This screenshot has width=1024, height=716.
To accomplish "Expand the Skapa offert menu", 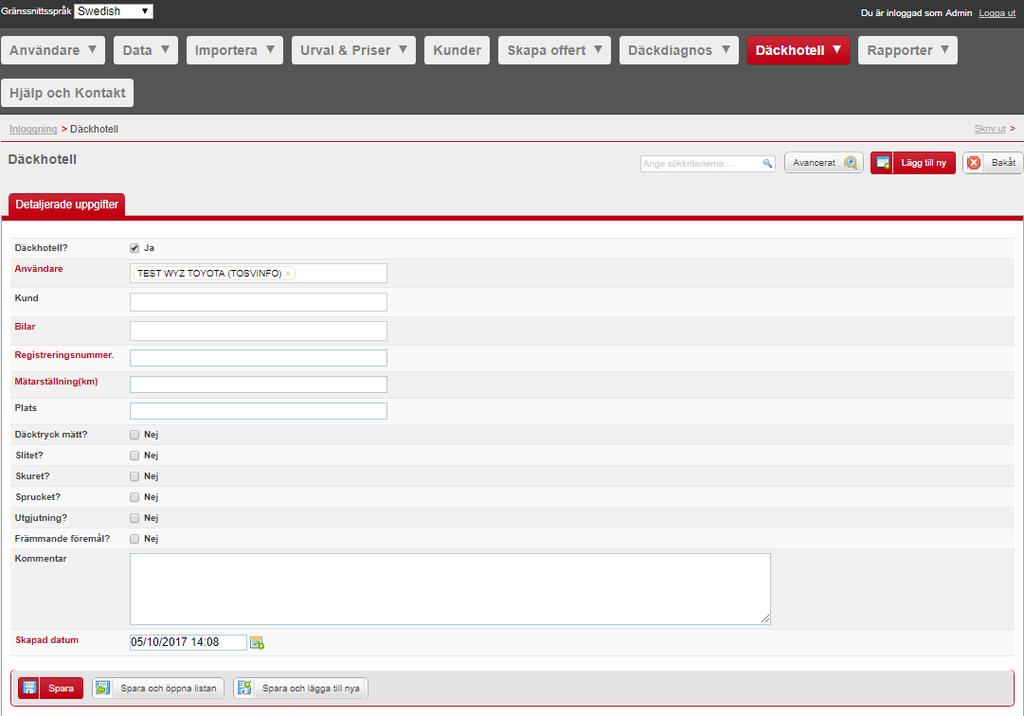I will point(554,50).
